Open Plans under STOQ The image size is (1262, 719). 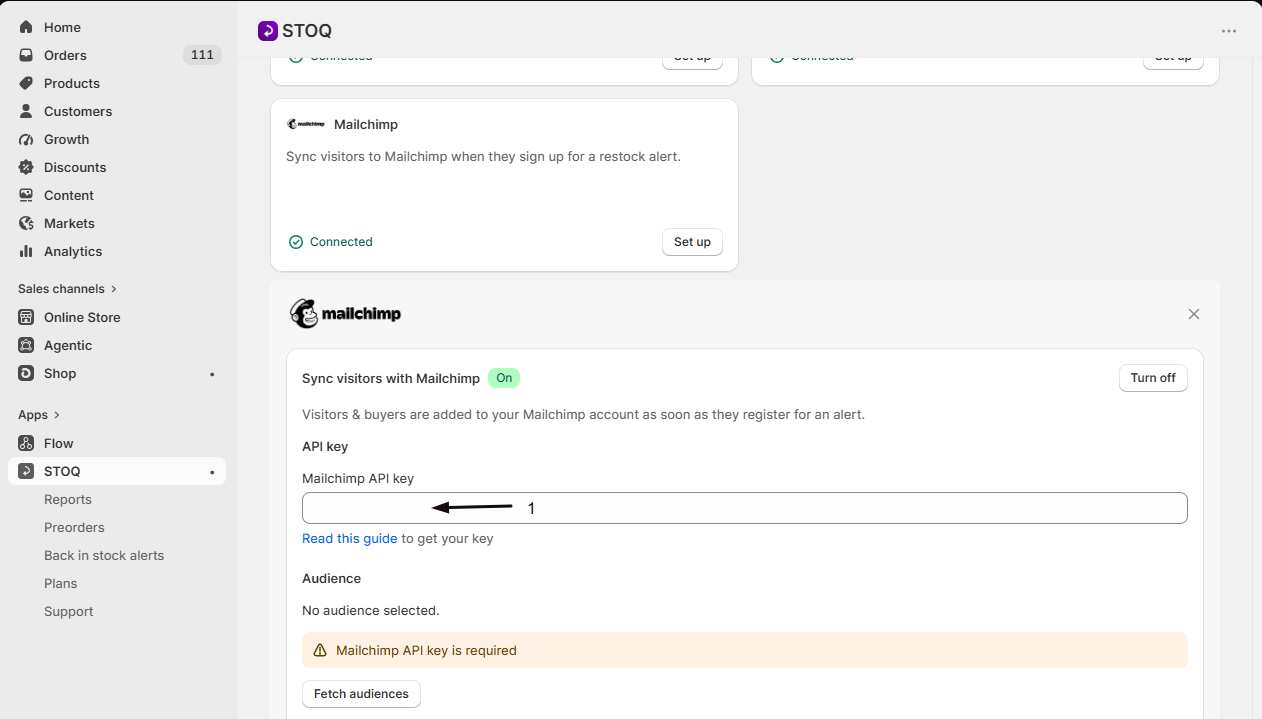[x=61, y=583]
